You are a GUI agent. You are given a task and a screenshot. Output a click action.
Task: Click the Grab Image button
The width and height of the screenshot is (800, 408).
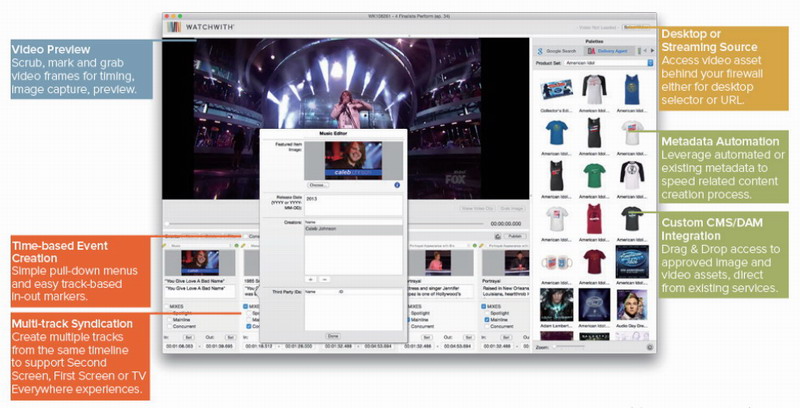512,209
